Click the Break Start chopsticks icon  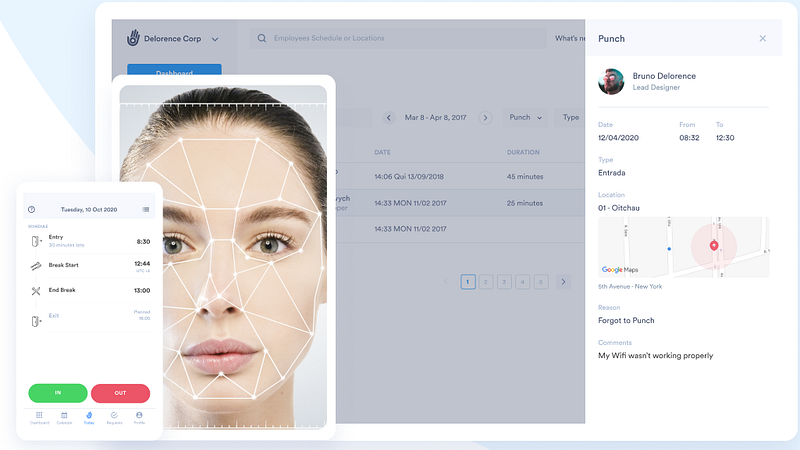tap(36, 266)
